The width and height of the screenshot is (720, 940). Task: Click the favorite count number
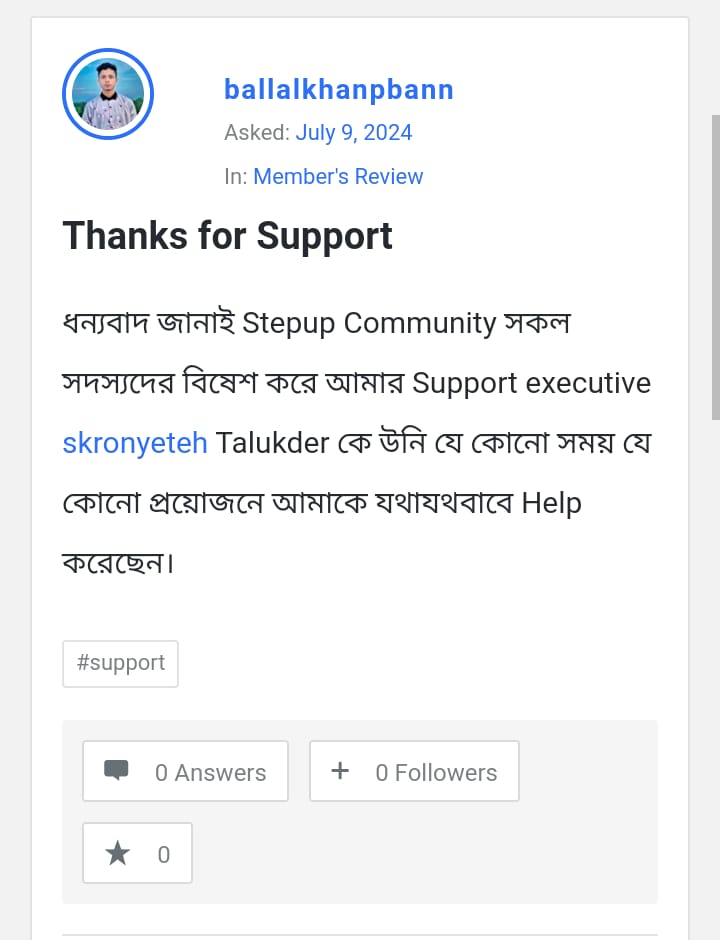point(164,854)
